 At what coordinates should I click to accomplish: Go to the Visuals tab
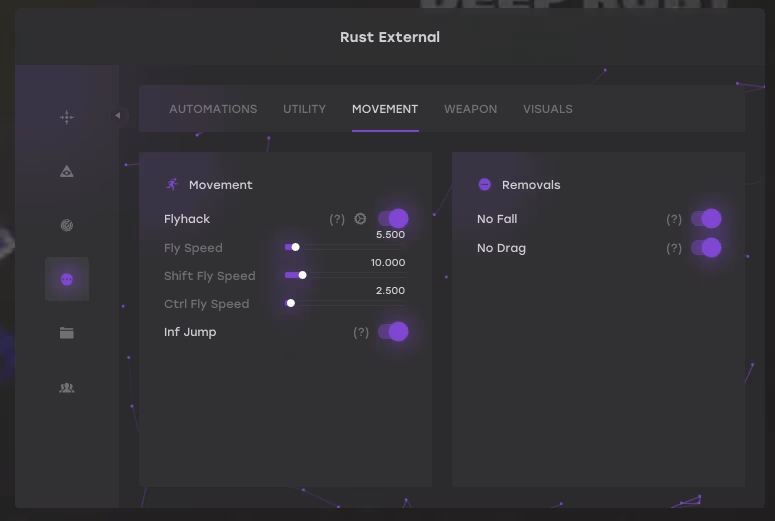pos(547,109)
